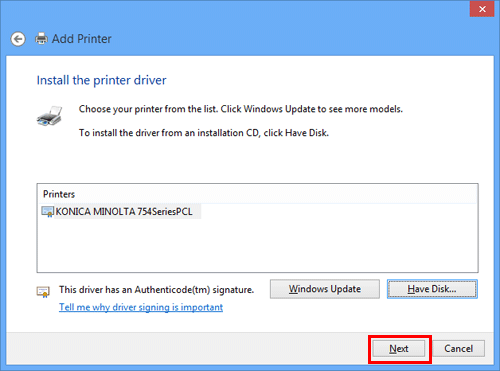Click the 'Choose your printer from the list' instruction
Image resolution: width=500 pixels, height=371 pixels.
[x=241, y=109]
